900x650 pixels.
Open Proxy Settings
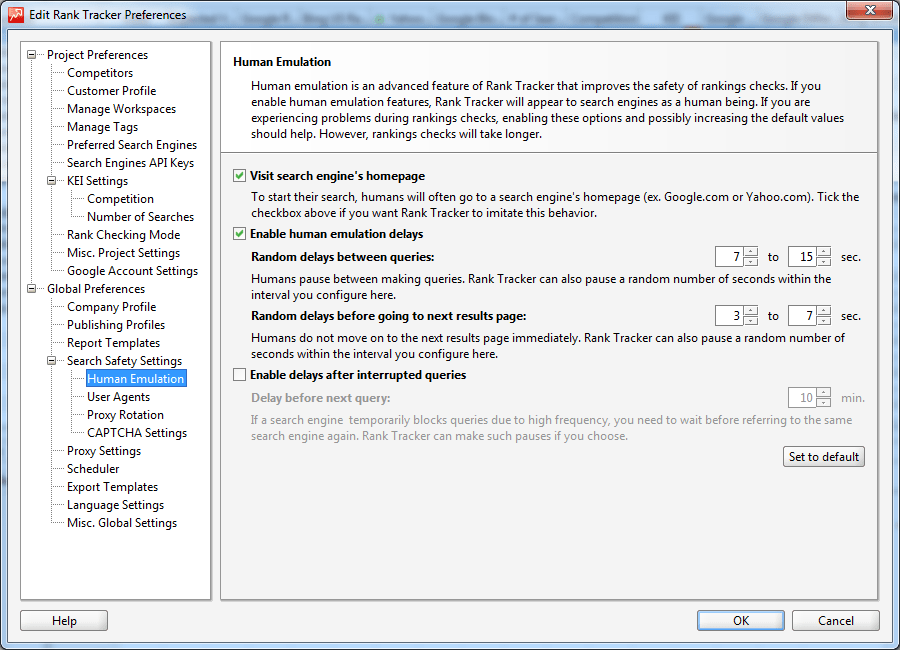pyautogui.click(x=104, y=451)
